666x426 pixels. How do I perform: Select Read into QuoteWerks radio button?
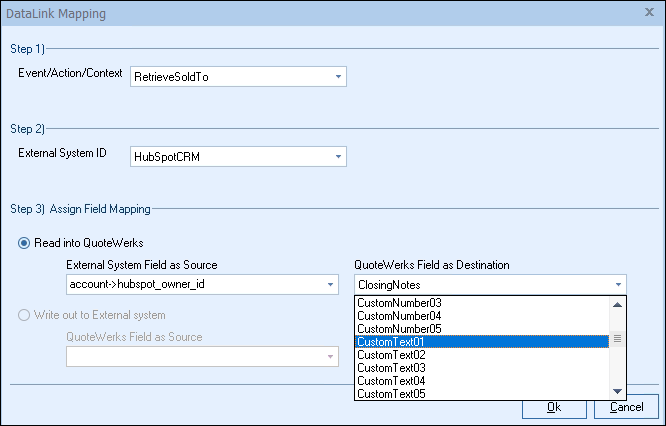(24, 244)
